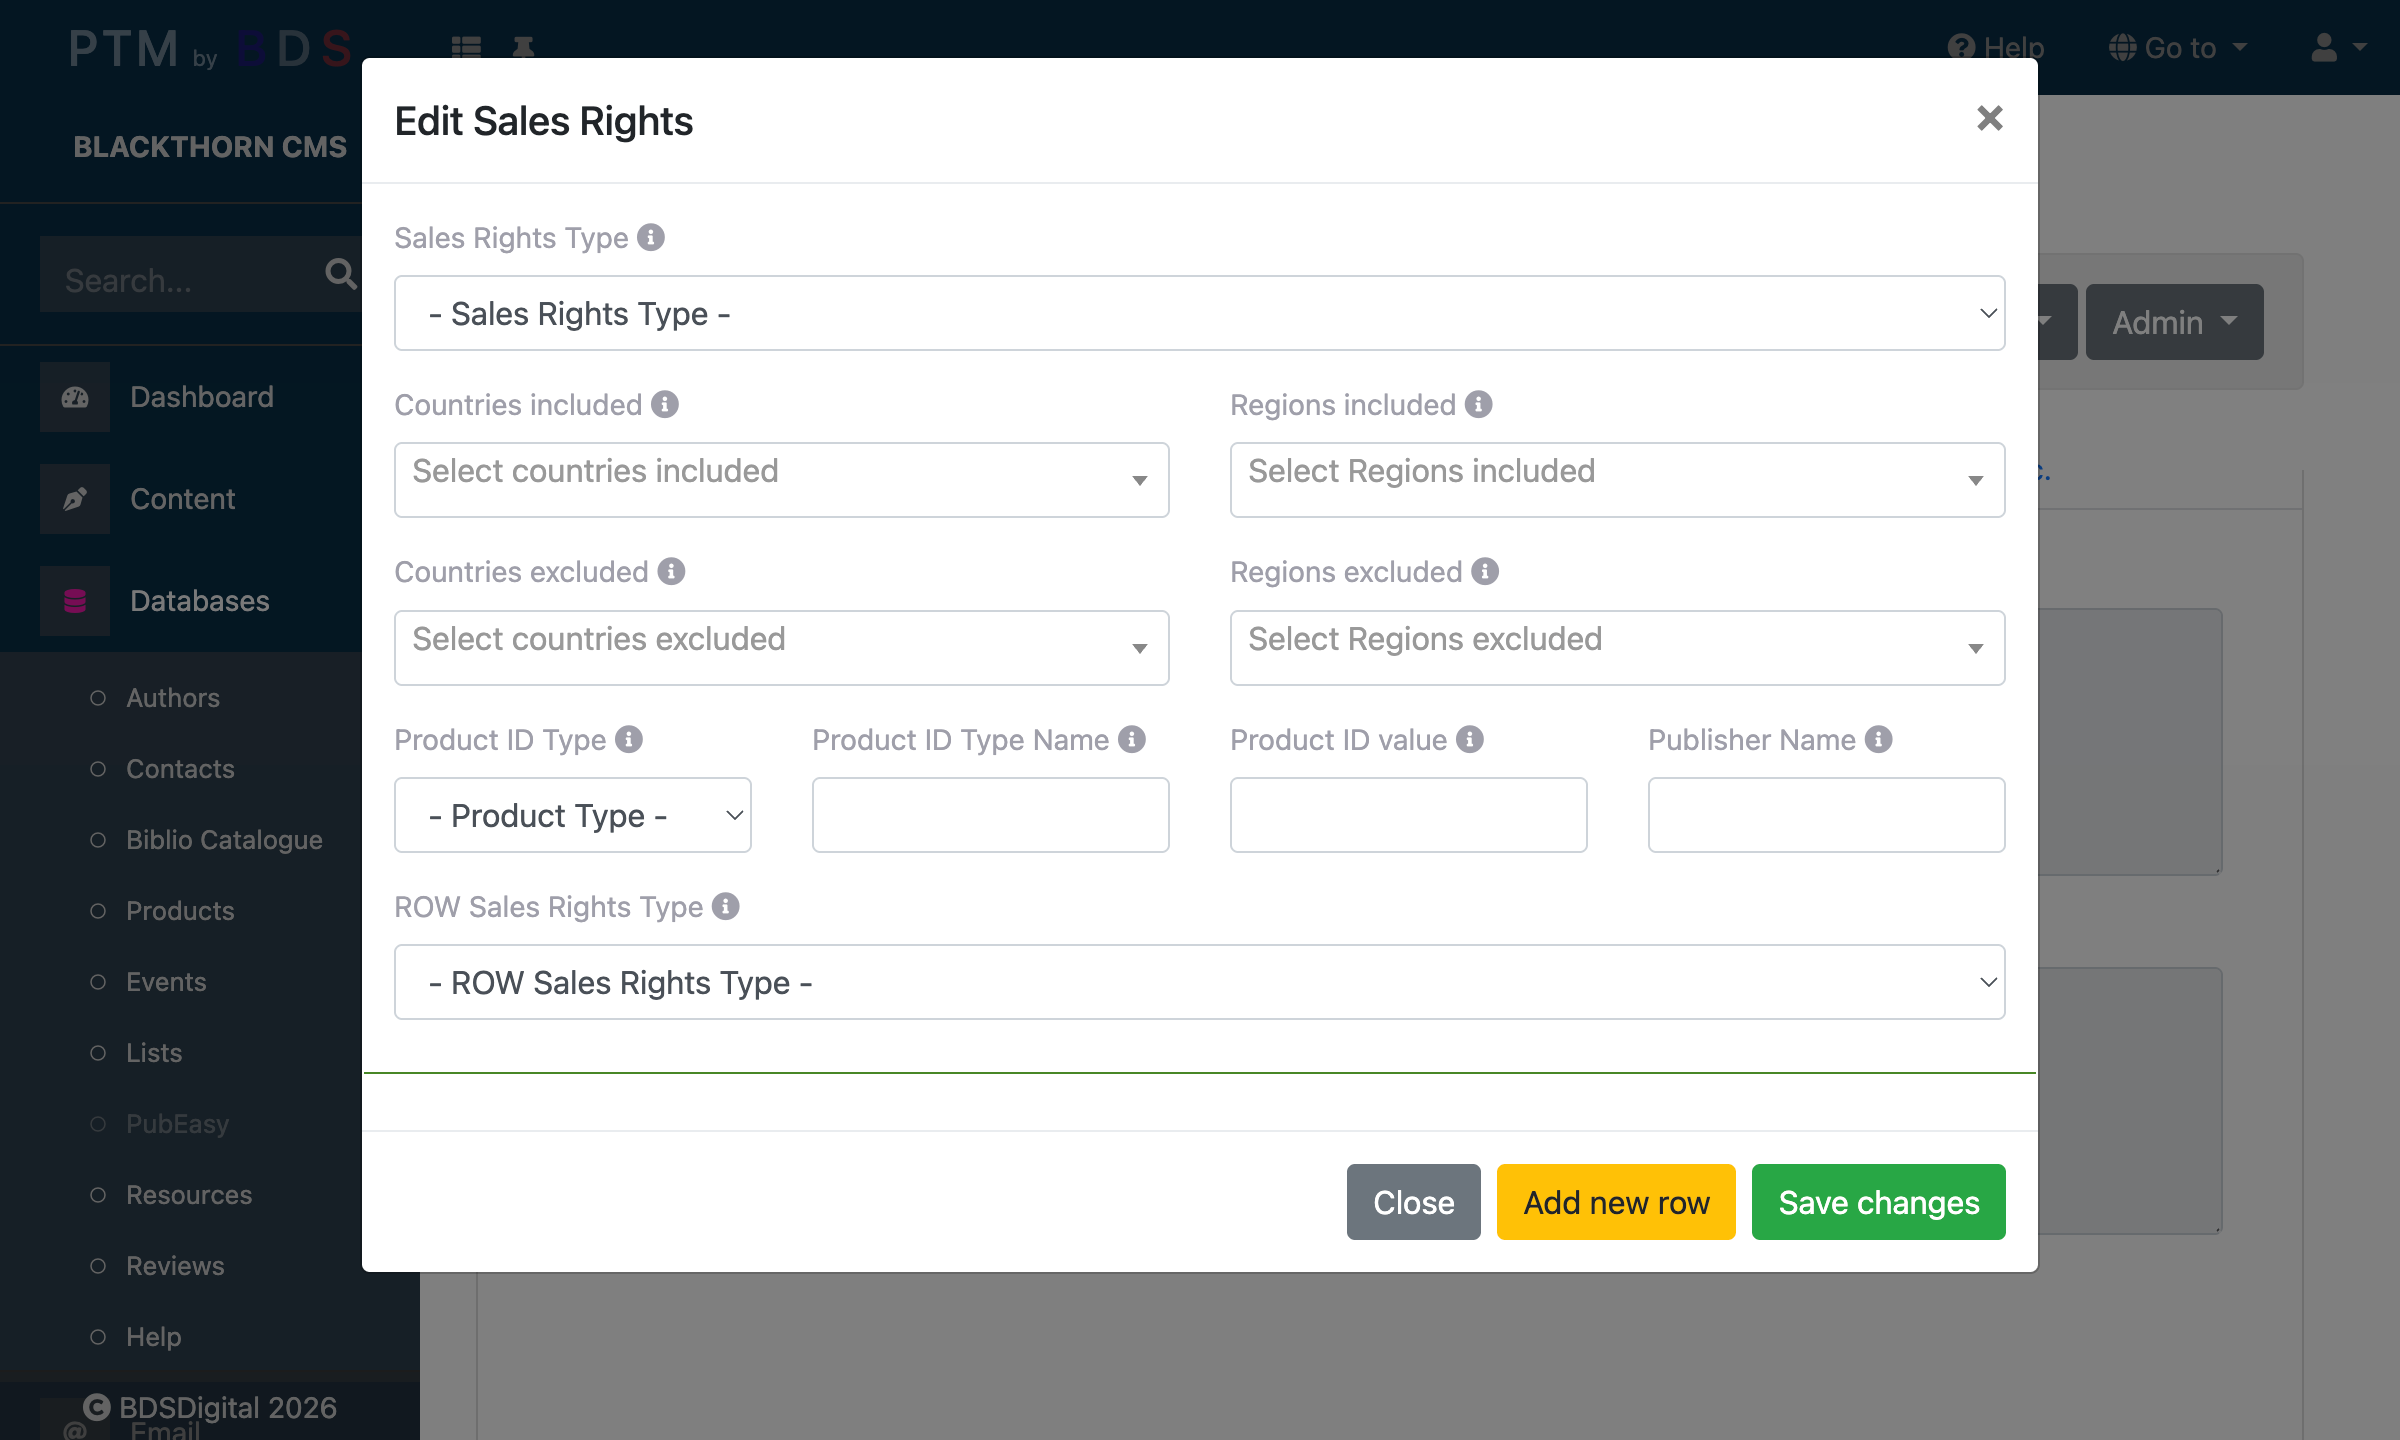Open the Admin dropdown
The image size is (2400, 1440).
click(2174, 322)
